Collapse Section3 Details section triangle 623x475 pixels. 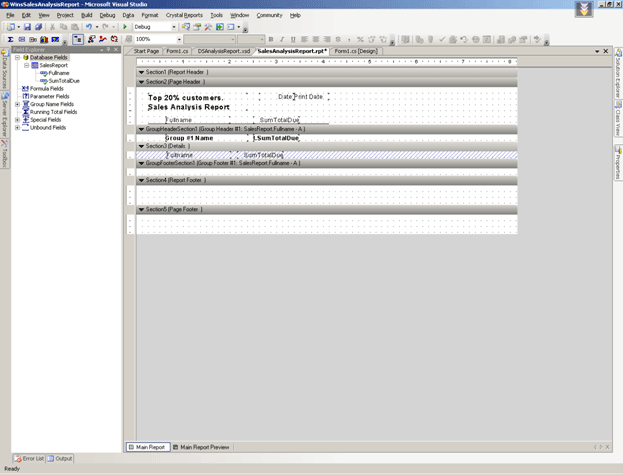tap(141, 146)
